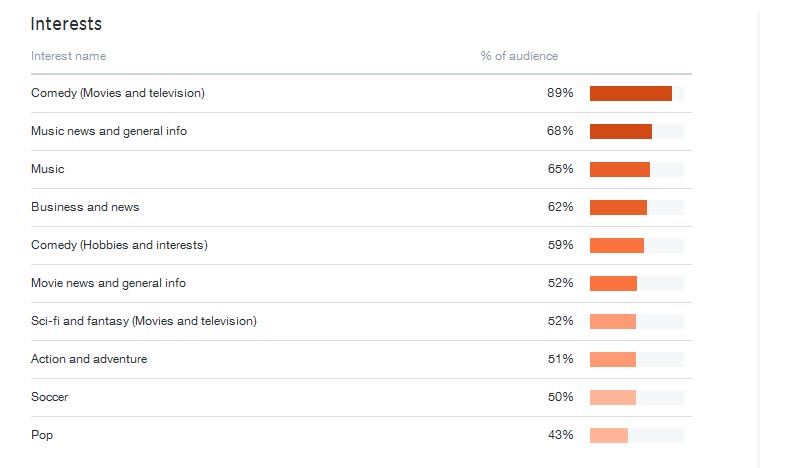Click the Soccer row's light orange bar
790x468 pixels.
[612, 397]
